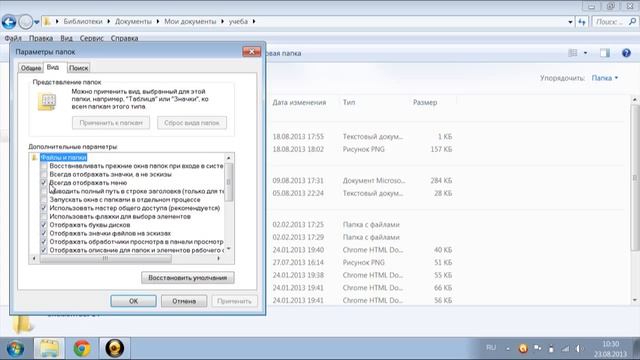
Task: Open the view options dropdown arrow
Action: [585, 53]
